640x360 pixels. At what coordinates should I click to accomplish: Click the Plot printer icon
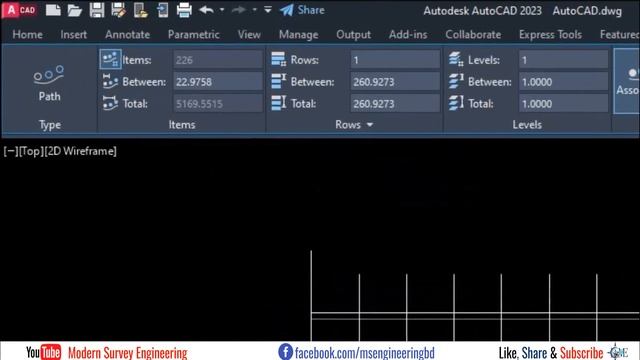tap(184, 10)
